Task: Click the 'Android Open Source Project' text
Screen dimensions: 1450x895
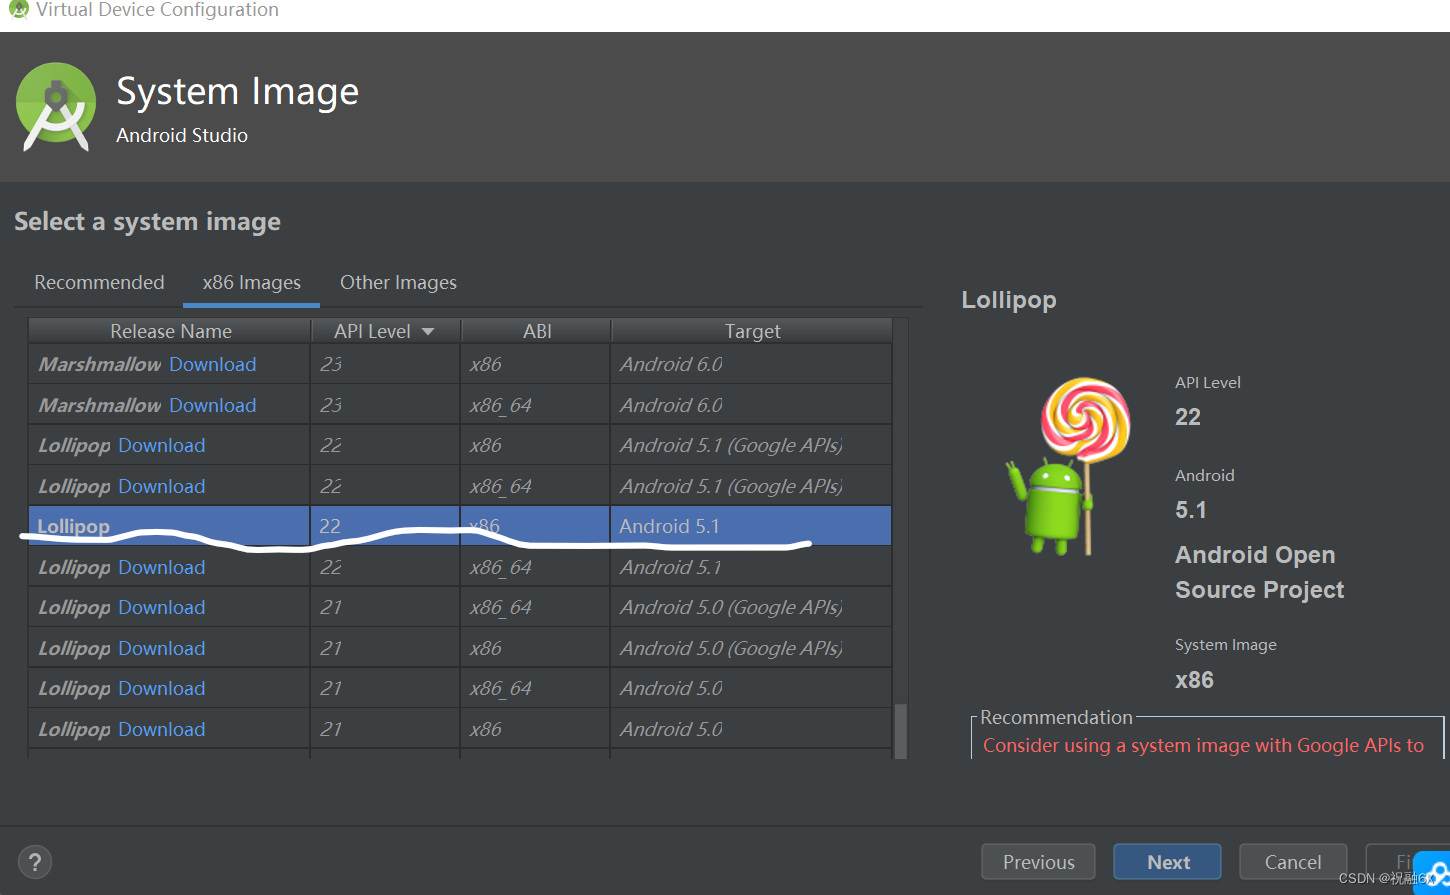Action: (1260, 572)
